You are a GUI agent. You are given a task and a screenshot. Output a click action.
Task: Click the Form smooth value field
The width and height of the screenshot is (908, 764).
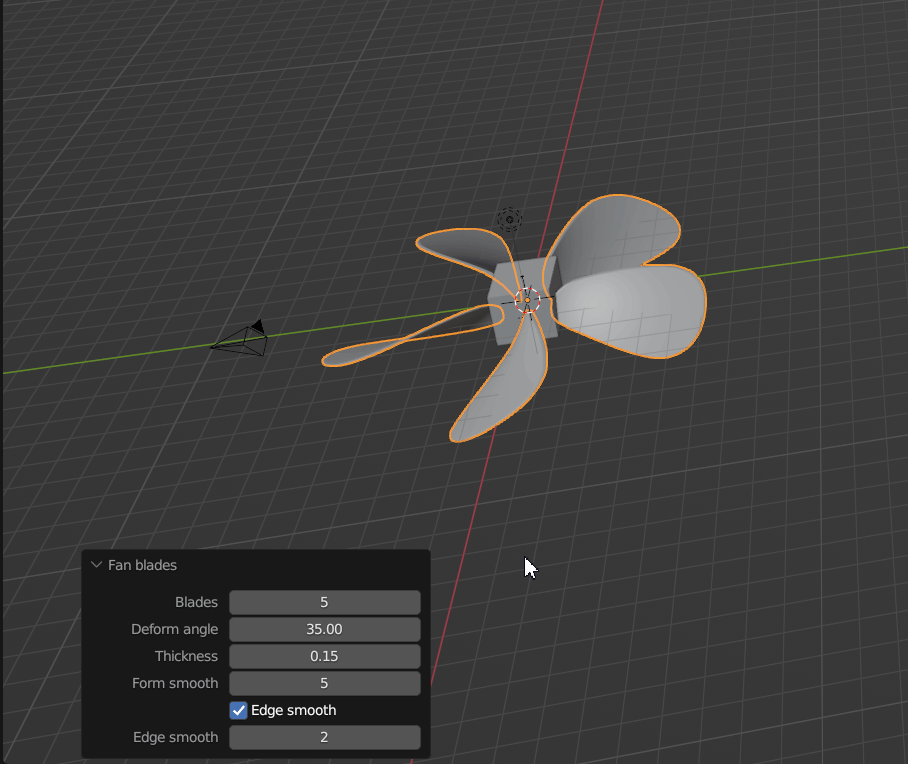click(324, 683)
